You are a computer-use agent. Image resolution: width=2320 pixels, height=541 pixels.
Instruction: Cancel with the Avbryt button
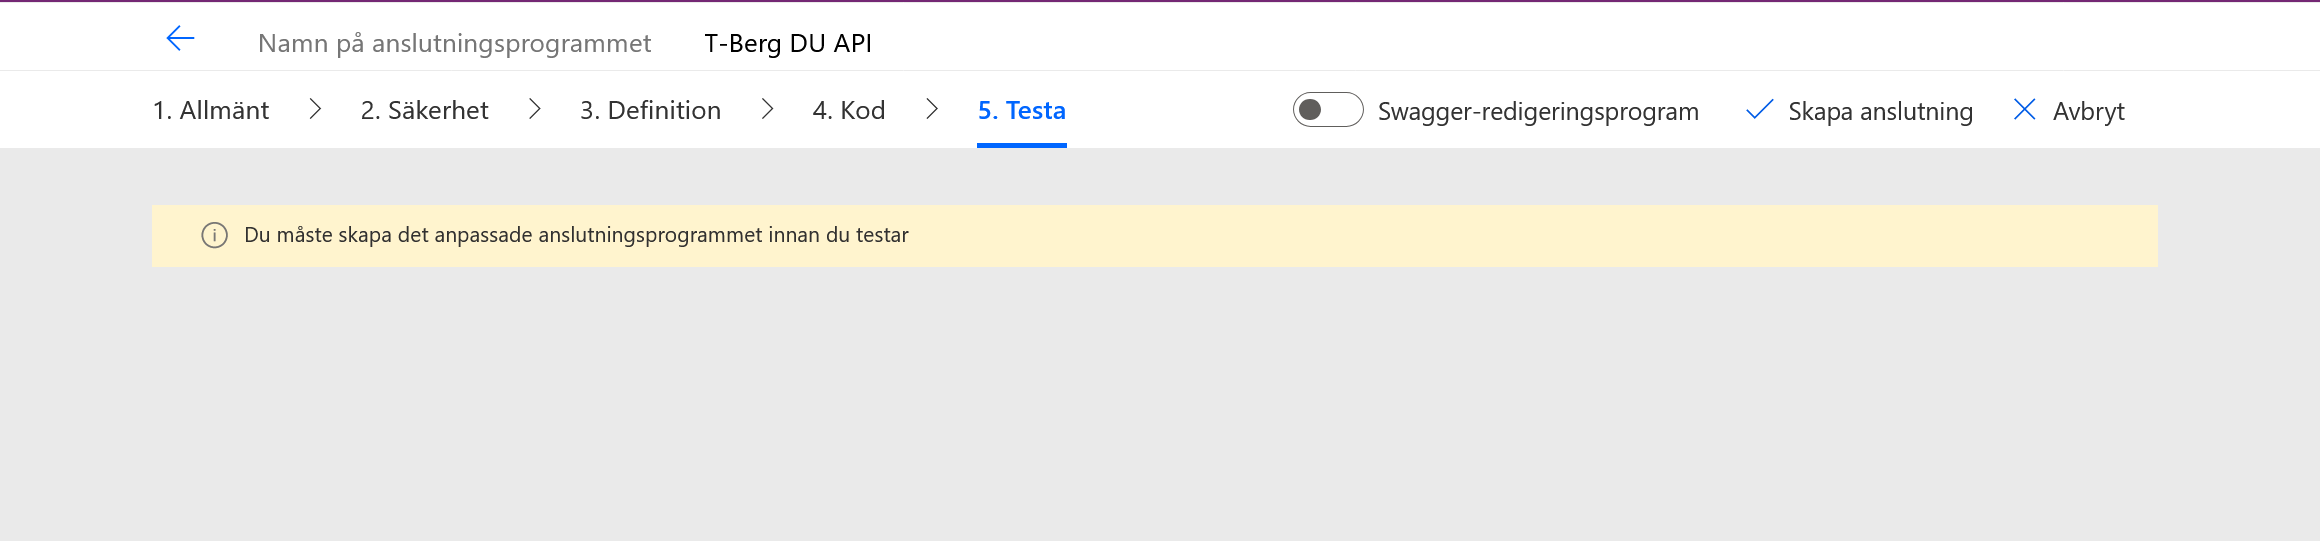tap(2069, 111)
